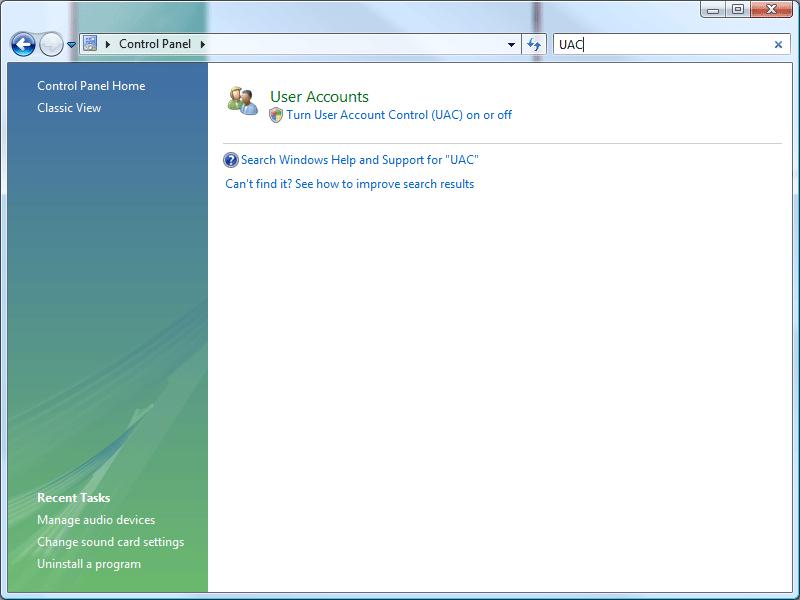
Task: Open the address bar history dropdown
Action: pyautogui.click(x=511, y=44)
